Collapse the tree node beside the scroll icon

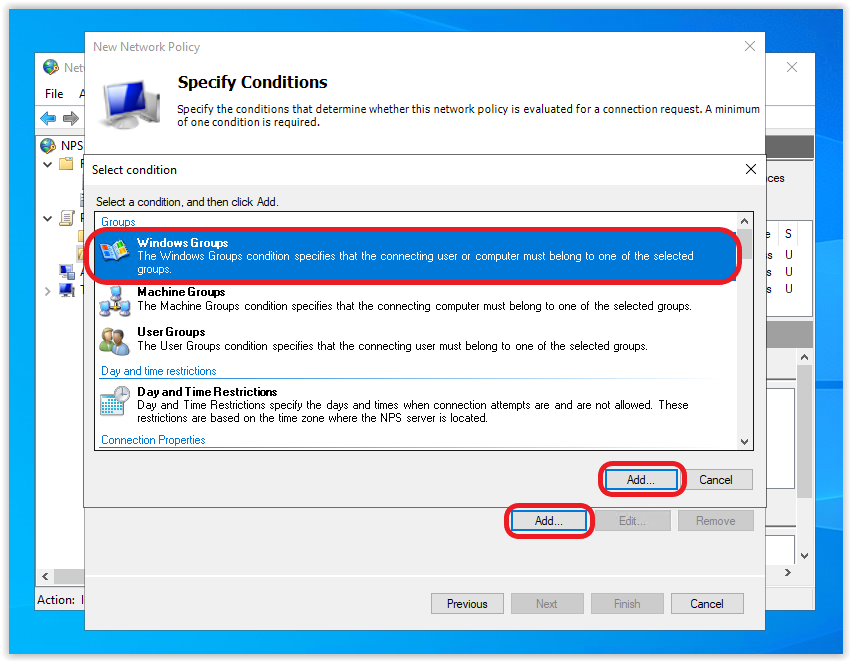click(x=48, y=219)
